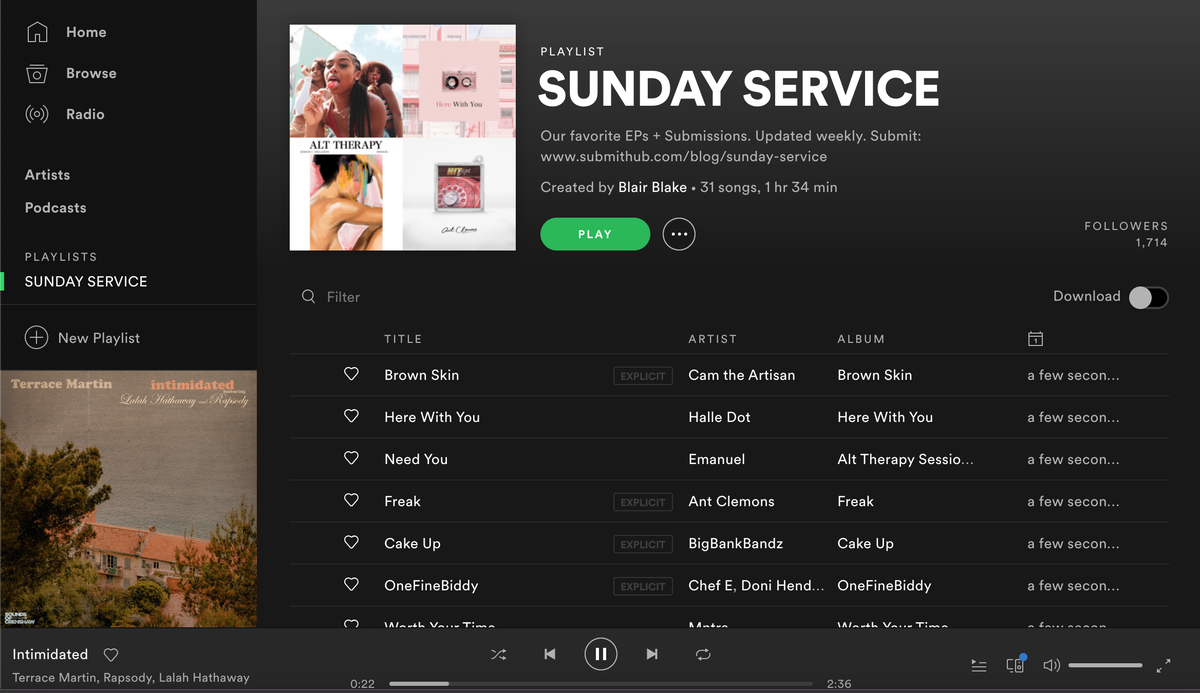Skip to previous track
The image size is (1200, 693).
[x=549, y=654]
